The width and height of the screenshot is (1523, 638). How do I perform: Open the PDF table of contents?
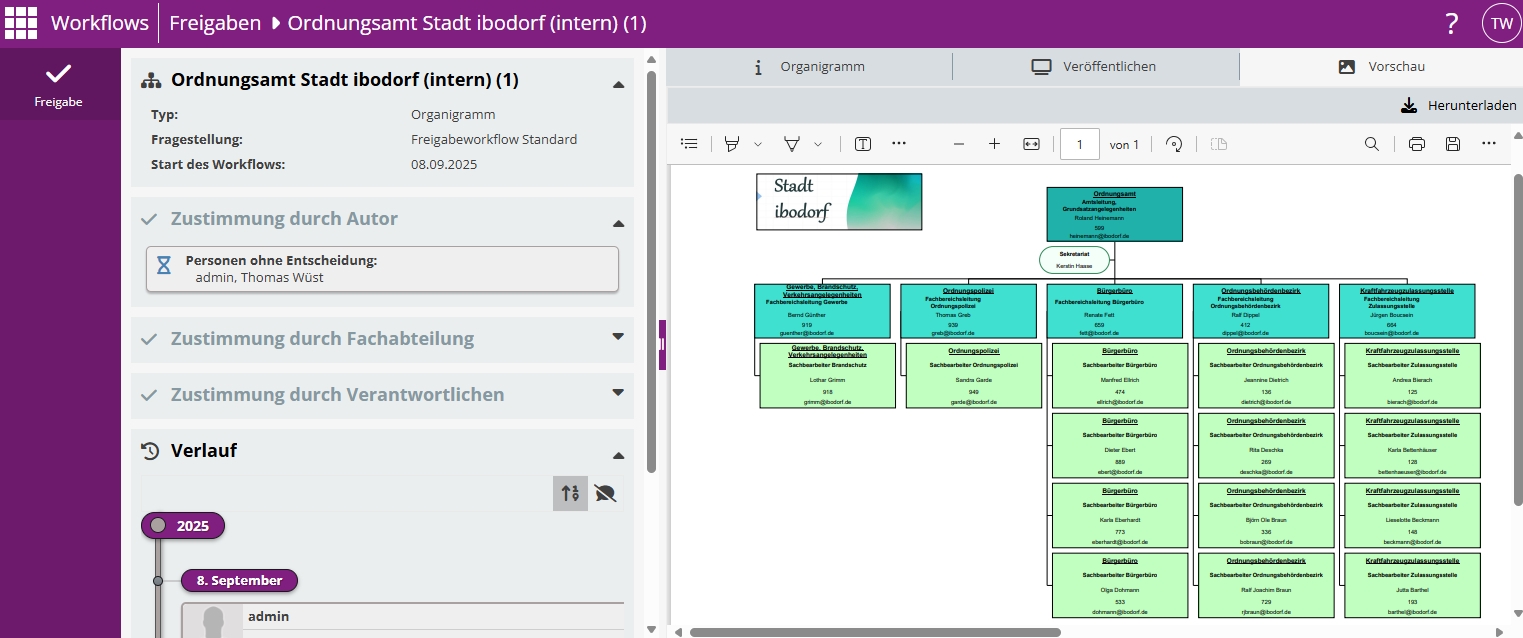(x=689, y=144)
